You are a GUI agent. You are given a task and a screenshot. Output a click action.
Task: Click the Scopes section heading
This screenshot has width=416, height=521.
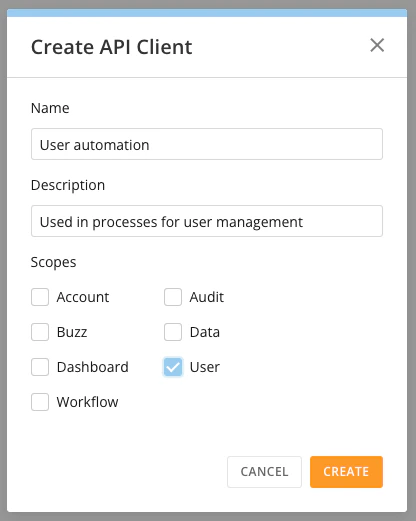click(53, 262)
